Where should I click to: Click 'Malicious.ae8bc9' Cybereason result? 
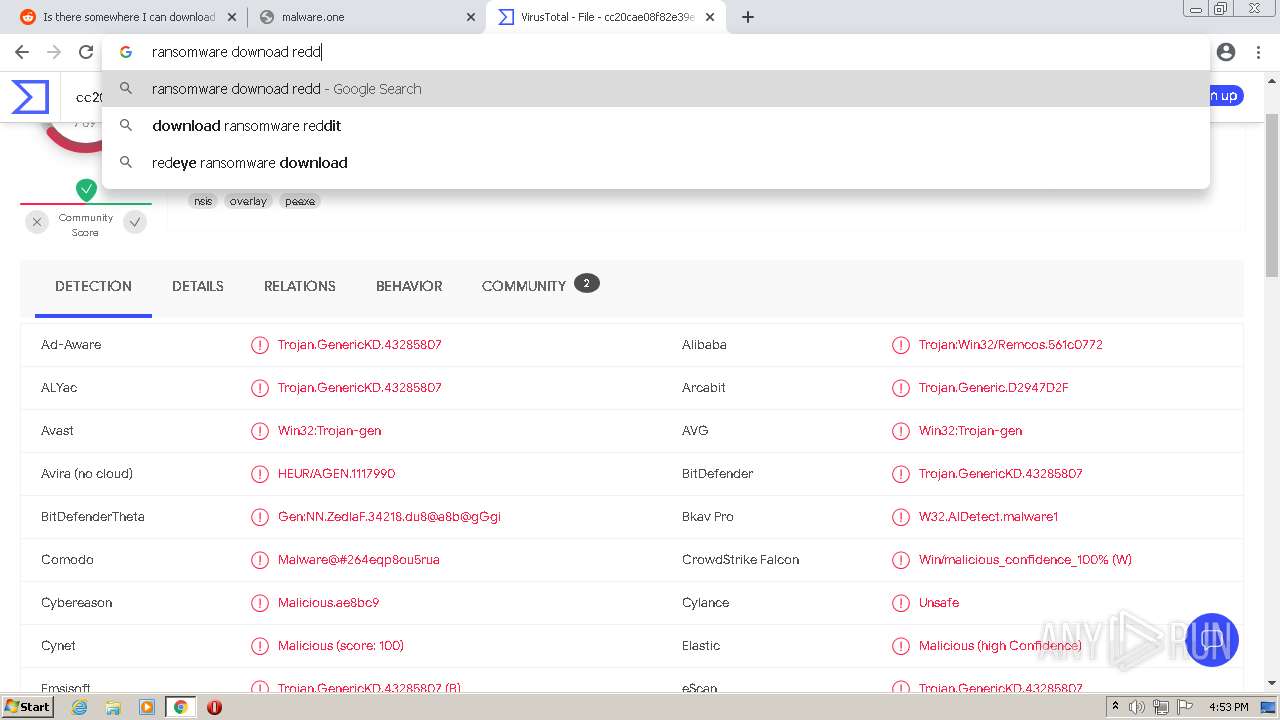pyautogui.click(x=328, y=603)
